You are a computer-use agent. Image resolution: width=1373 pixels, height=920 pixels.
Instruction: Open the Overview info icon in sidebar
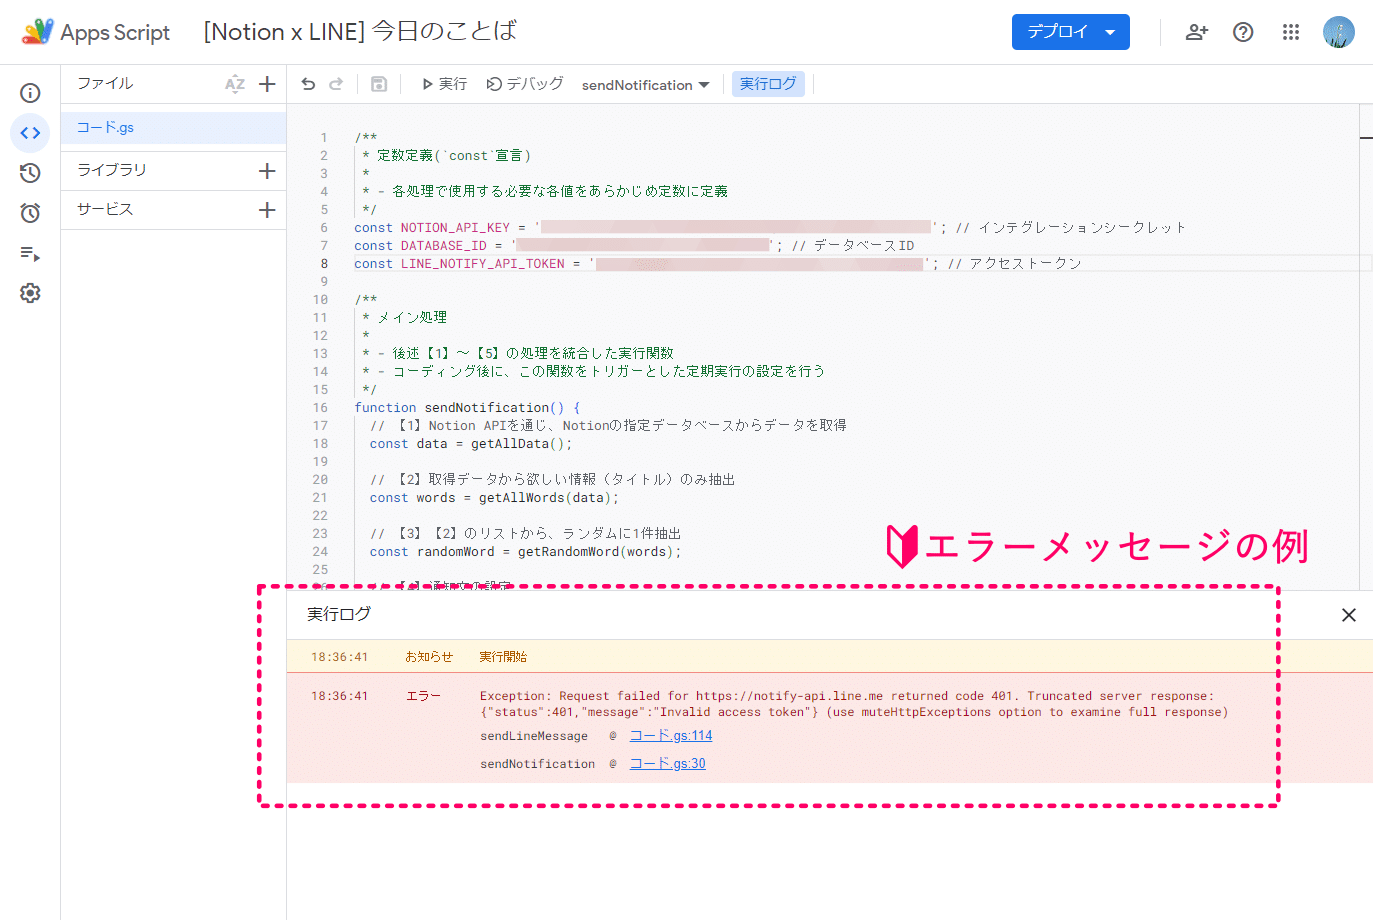coord(30,93)
